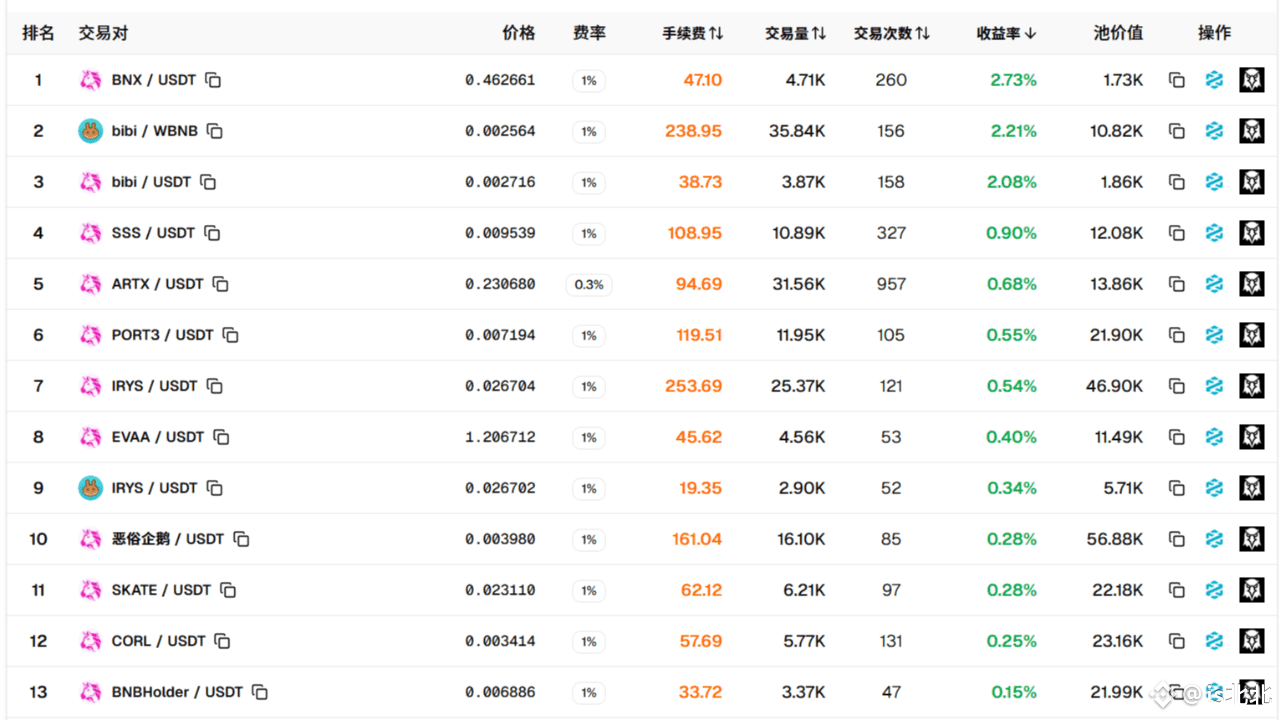Open the BNBHolder / USDT trading pair
The width and height of the screenshot is (1280, 720).
[177, 692]
